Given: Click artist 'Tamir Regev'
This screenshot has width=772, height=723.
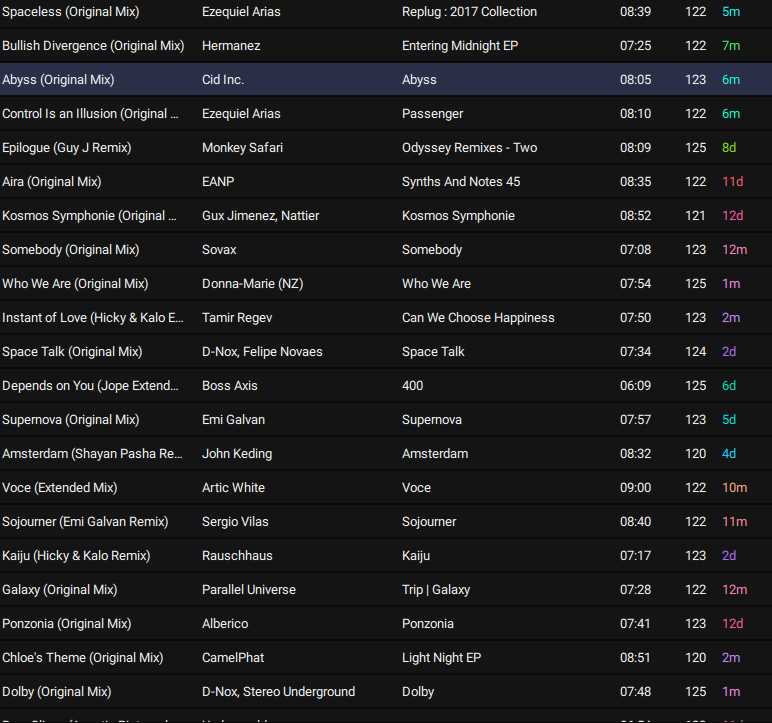Looking at the screenshot, I should coord(237,318).
